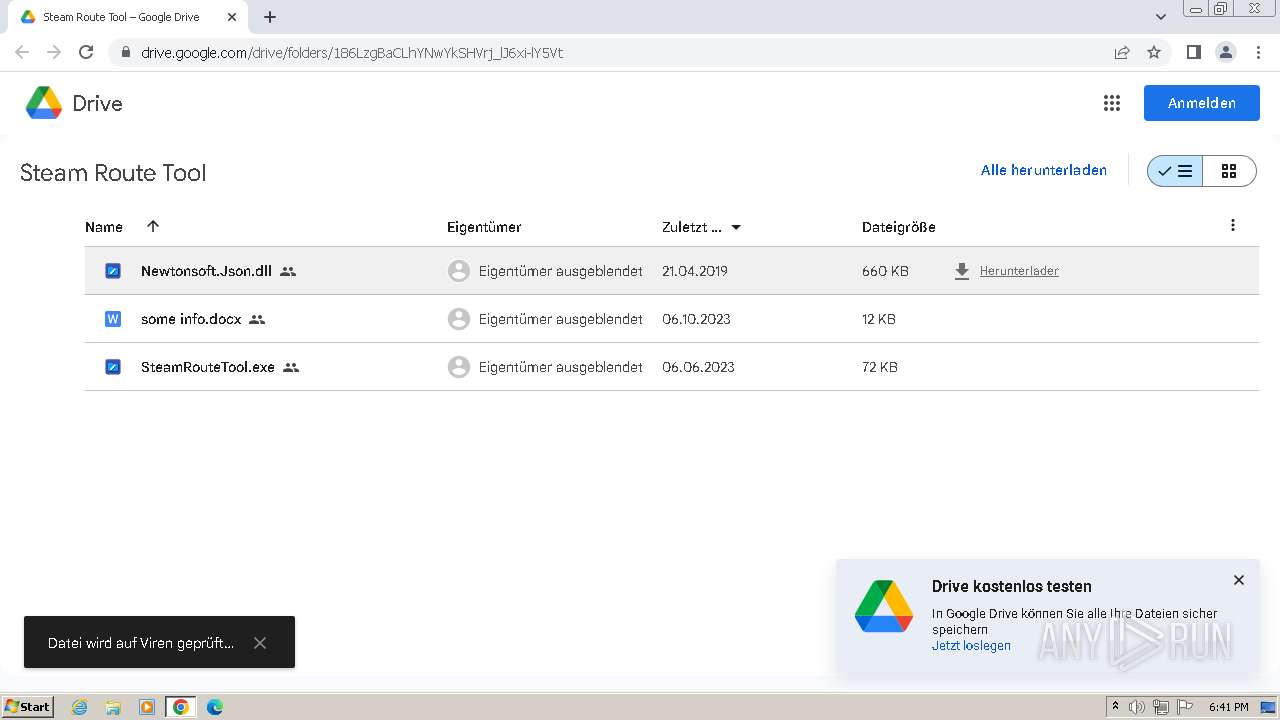Viewport: 1280px width, 720px height.
Task: Click the date 06.10.2023
Action: click(x=696, y=319)
